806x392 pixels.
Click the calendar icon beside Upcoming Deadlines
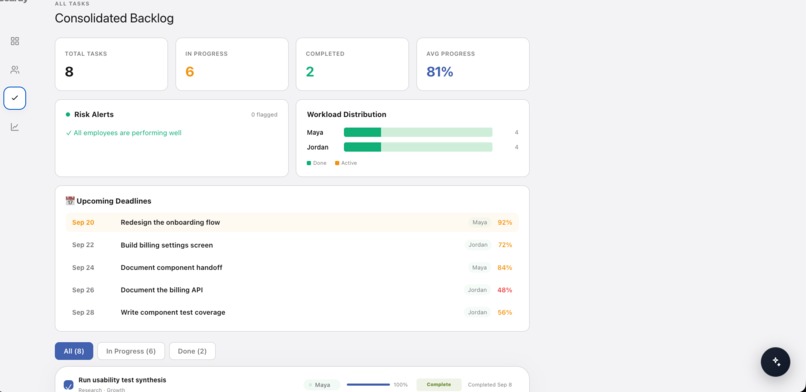click(70, 201)
